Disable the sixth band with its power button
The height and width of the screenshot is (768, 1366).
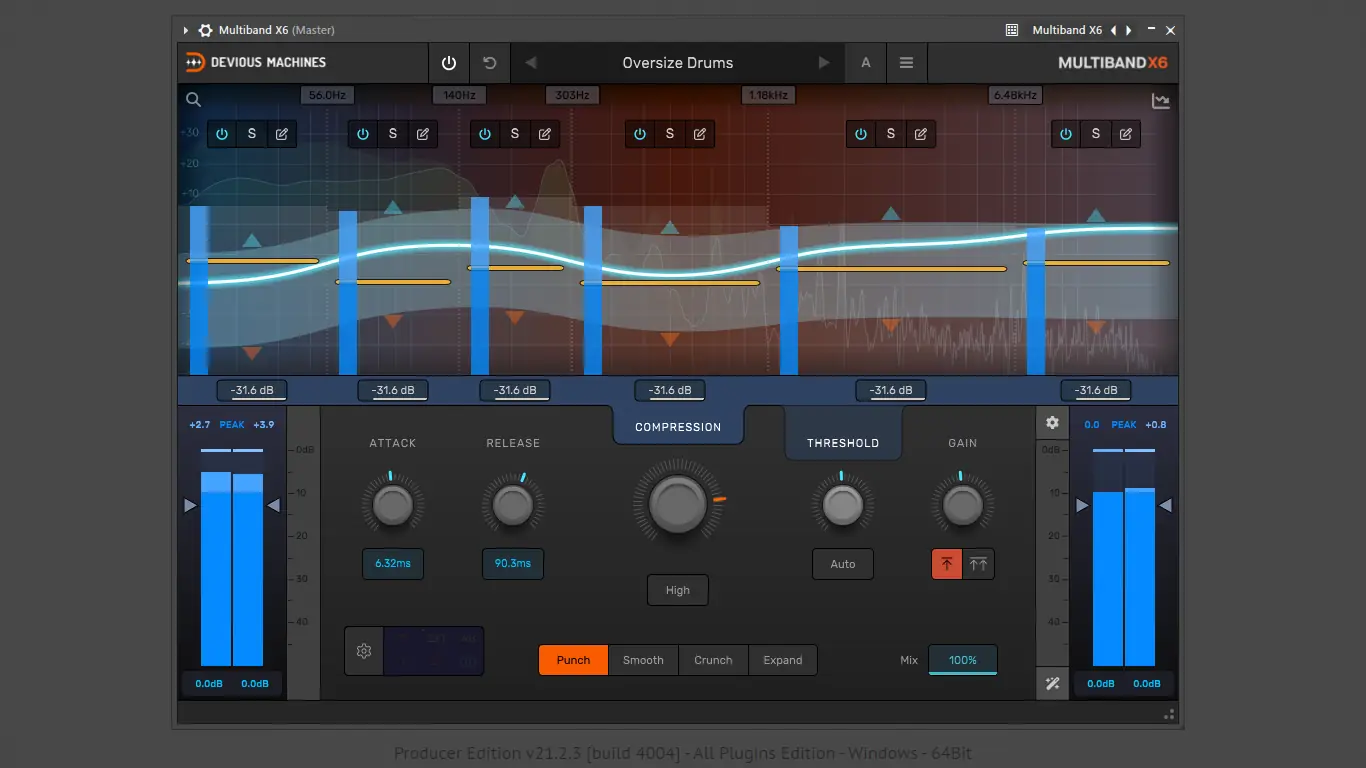point(1066,134)
